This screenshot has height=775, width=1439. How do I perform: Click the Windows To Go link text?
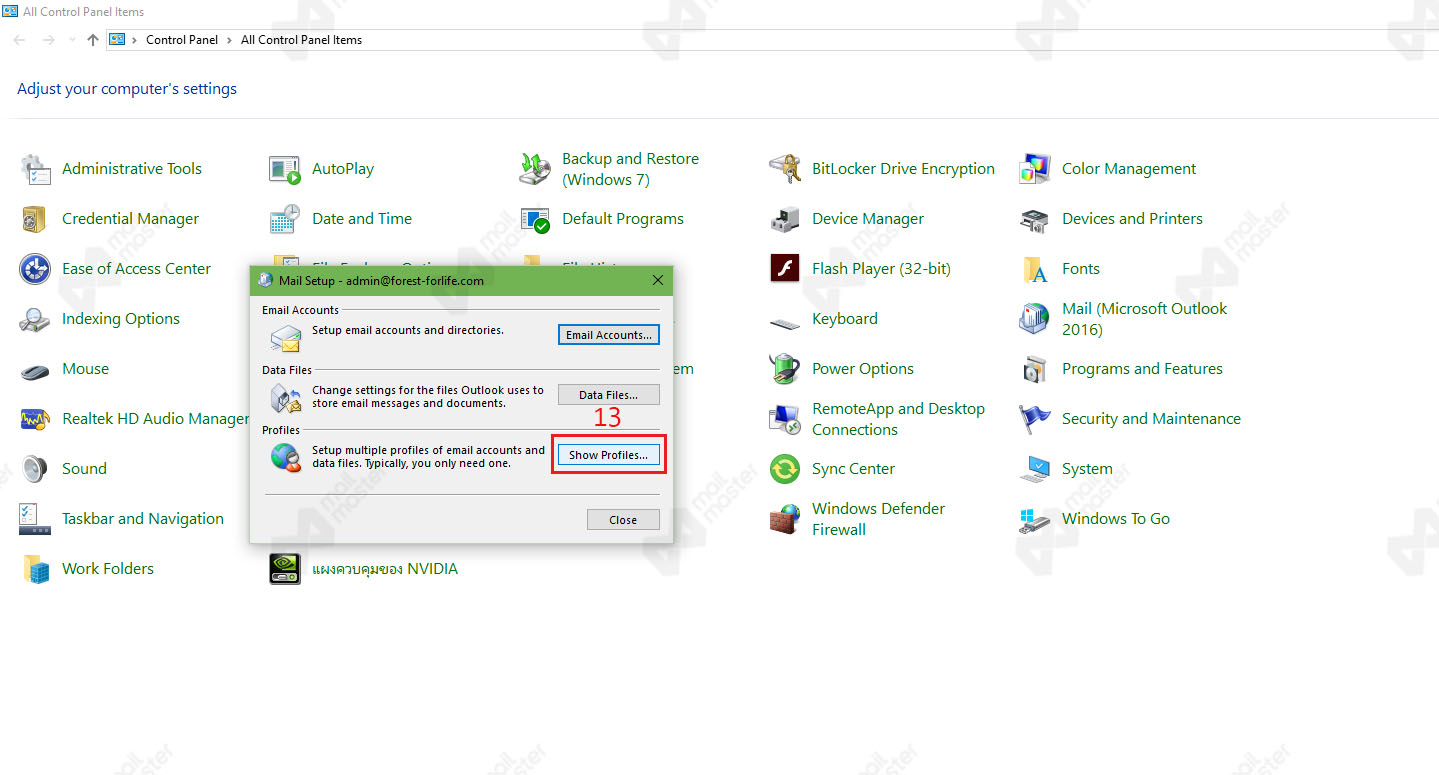pos(1116,519)
